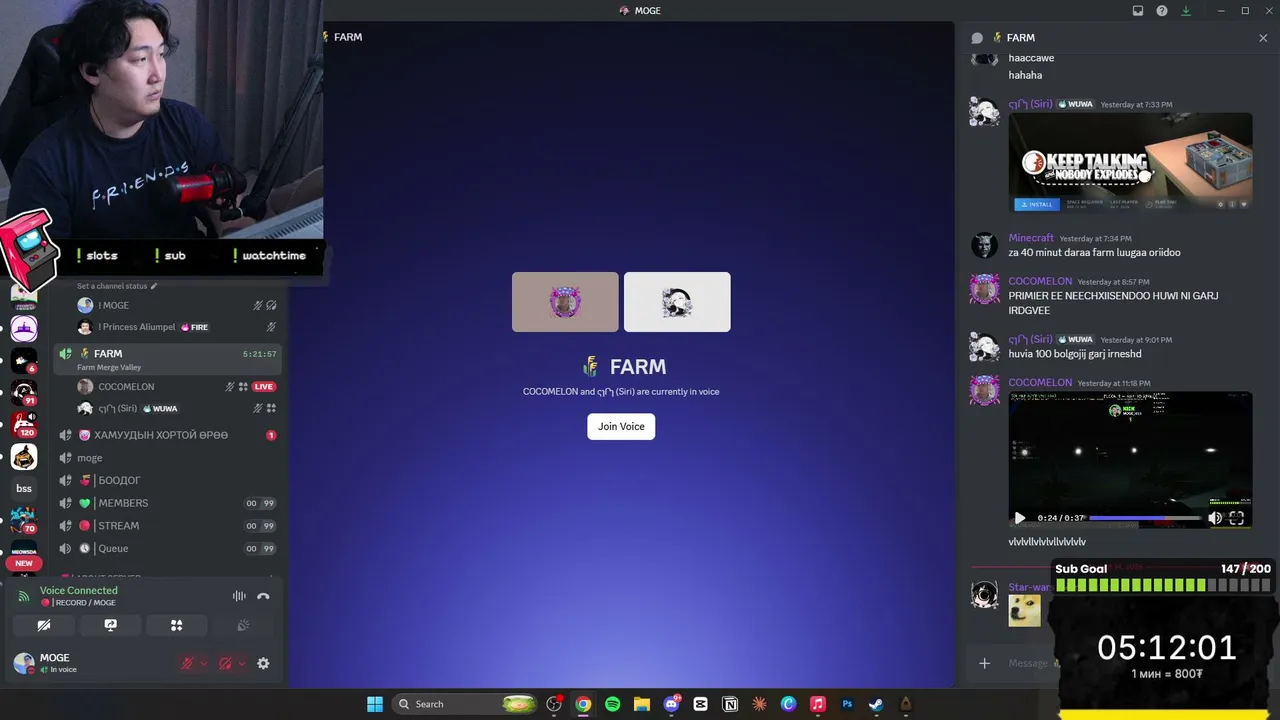Close the FARM chat panel
The image size is (1280, 720).
pyautogui.click(x=1263, y=38)
